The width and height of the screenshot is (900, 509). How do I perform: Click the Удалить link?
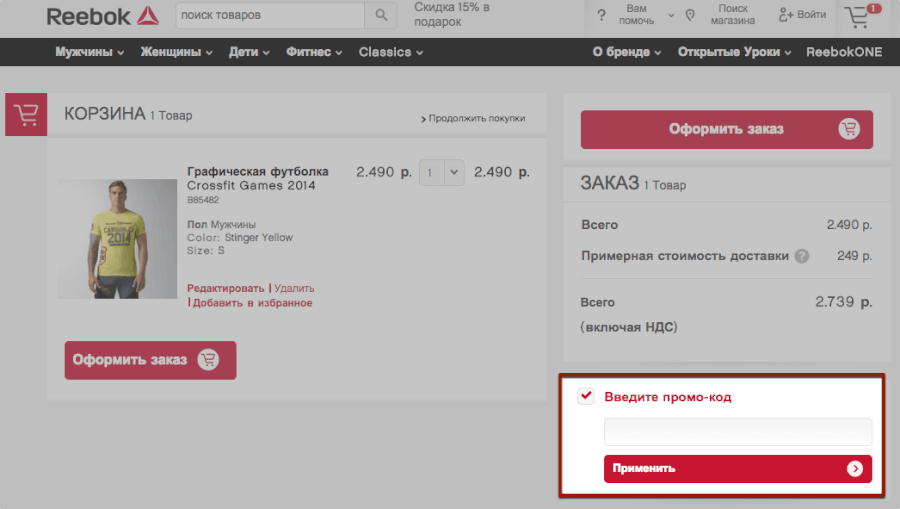click(294, 288)
